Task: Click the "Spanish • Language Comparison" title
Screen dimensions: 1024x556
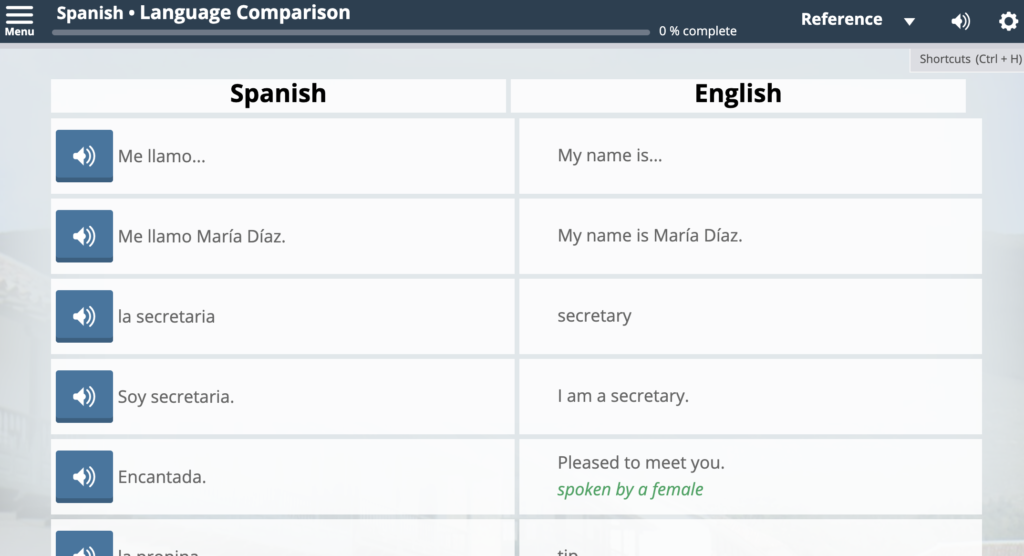Action: pos(203,13)
